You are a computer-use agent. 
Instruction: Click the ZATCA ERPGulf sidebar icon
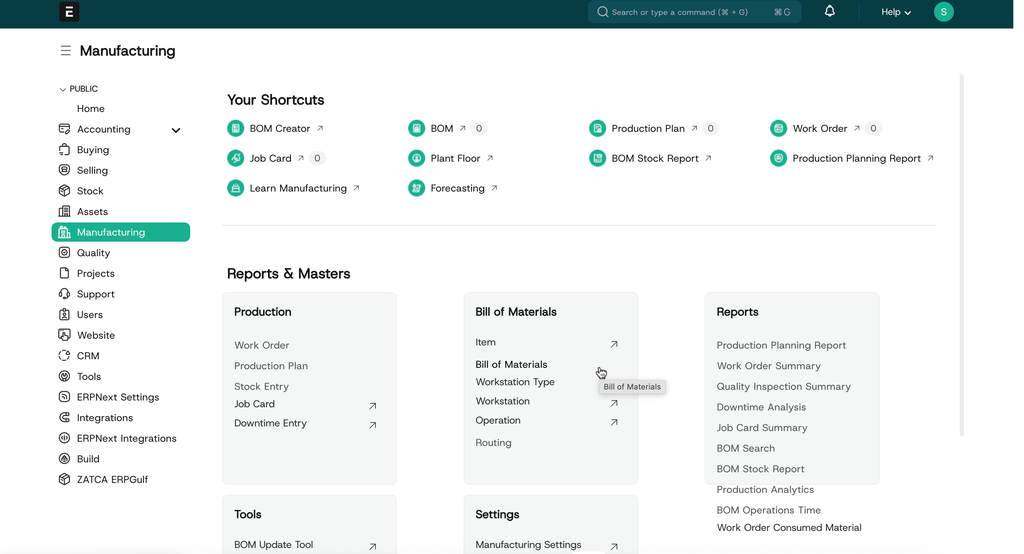coord(64,479)
